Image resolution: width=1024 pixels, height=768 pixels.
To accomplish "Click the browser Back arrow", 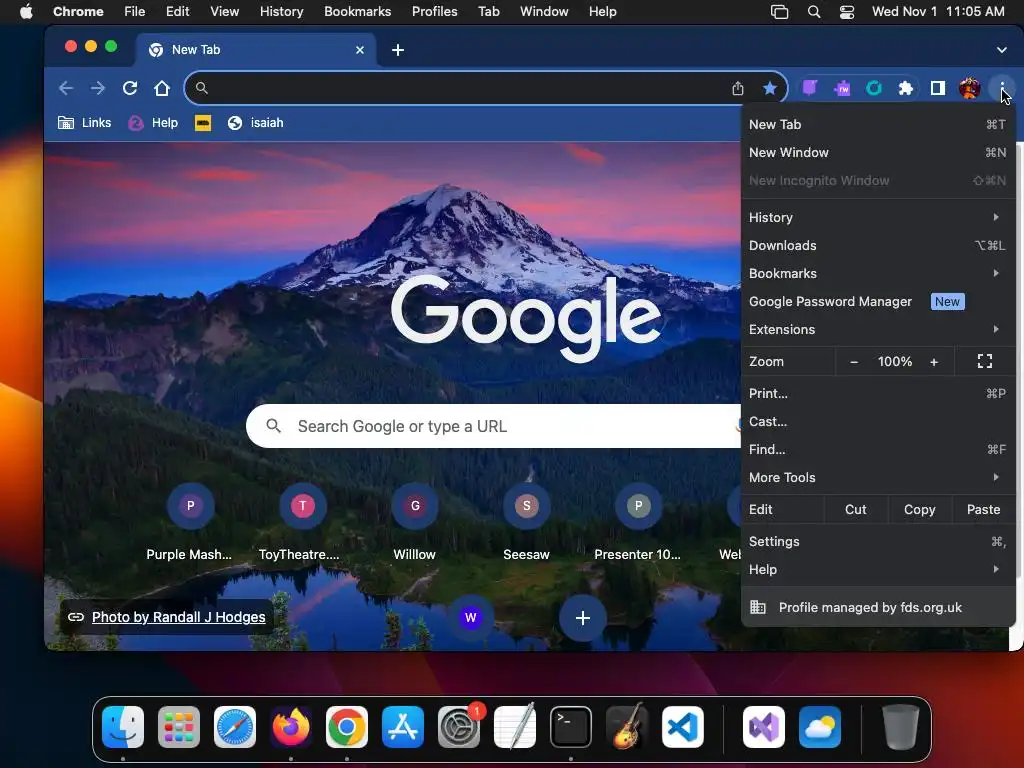I will 66,88.
